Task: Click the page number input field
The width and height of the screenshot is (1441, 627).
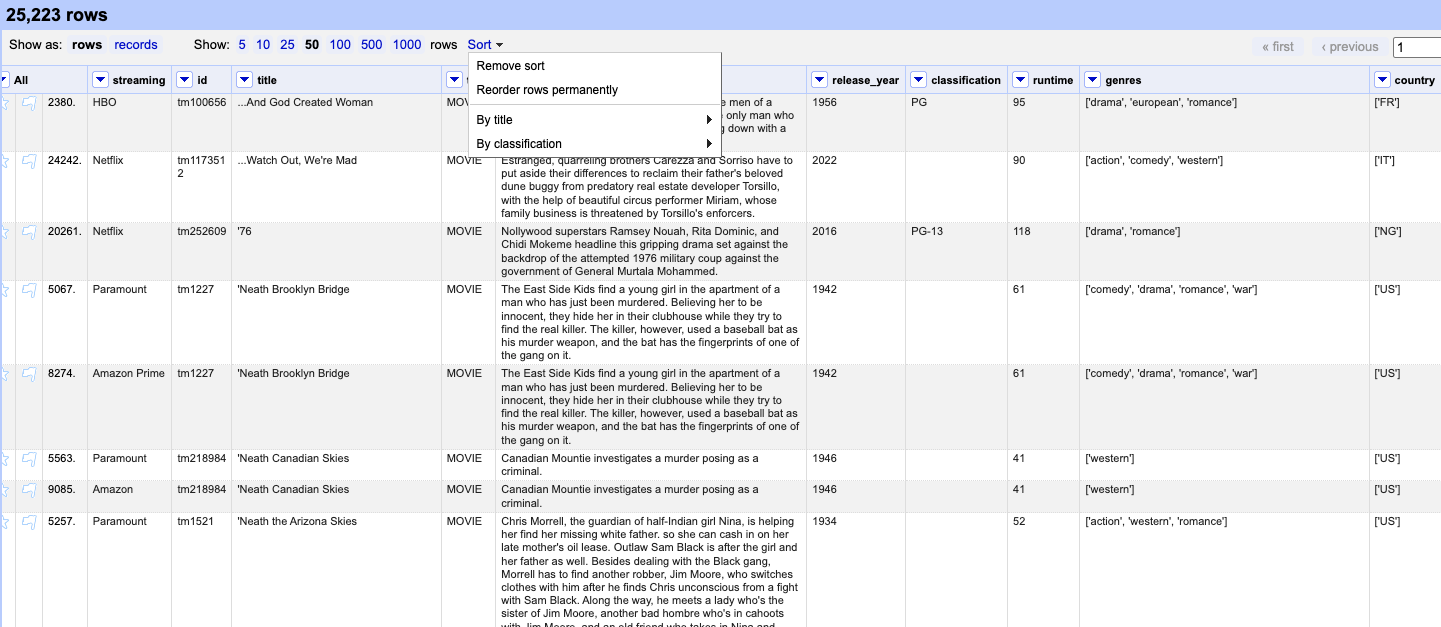Action: point(1417,47)
